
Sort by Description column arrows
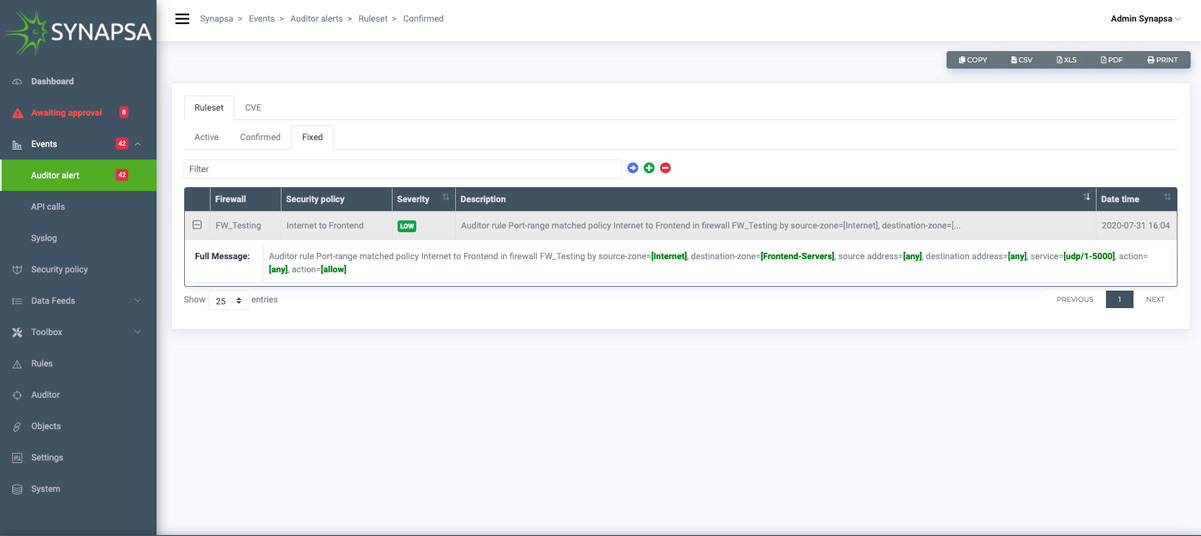(1087, 198)
